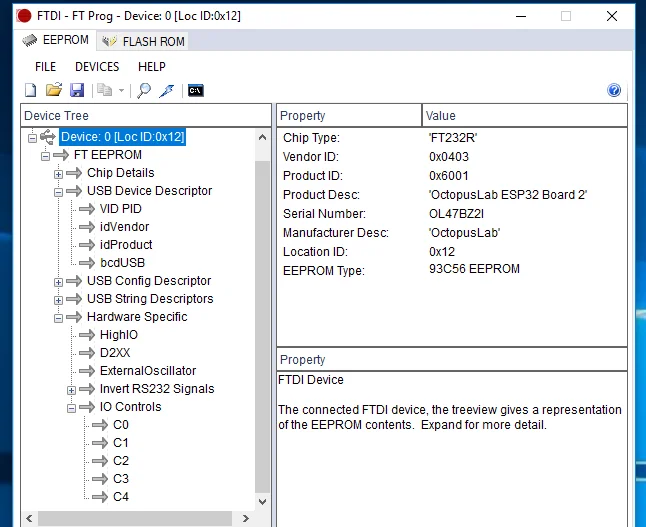The height and width of the screenshot is (527, 646).
Task: Click serial number value OL47BZ2I
Action: click(x=456, y=214)
